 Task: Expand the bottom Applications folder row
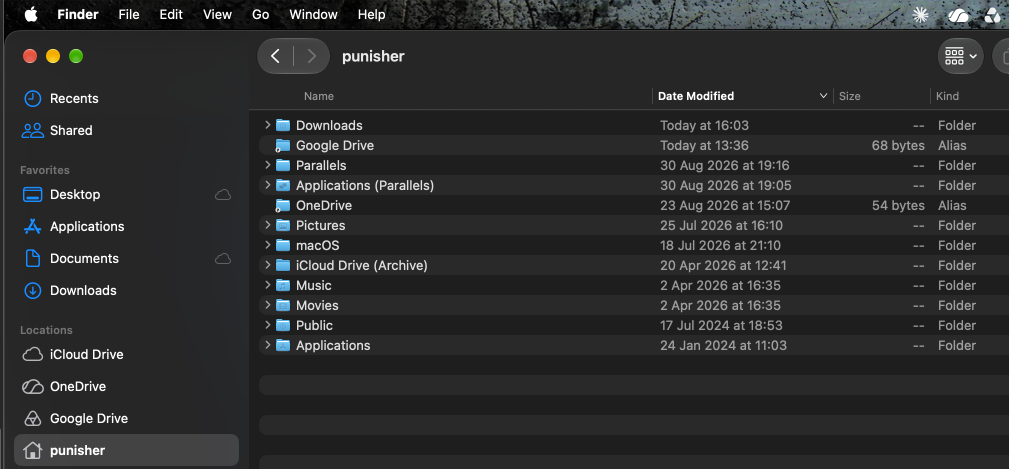click(x=268, y=345)
